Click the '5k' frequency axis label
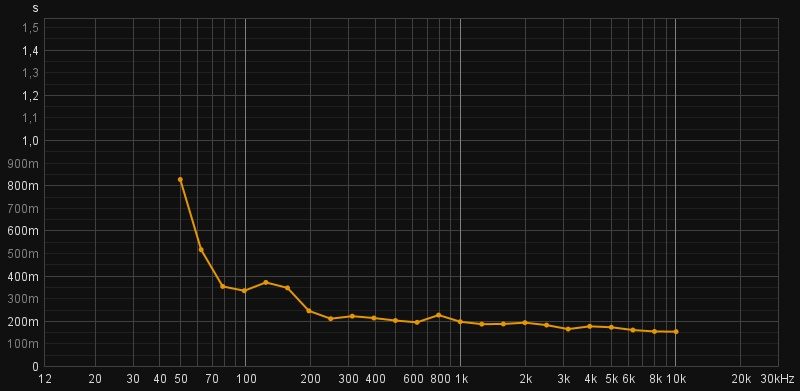 (612, 379)
